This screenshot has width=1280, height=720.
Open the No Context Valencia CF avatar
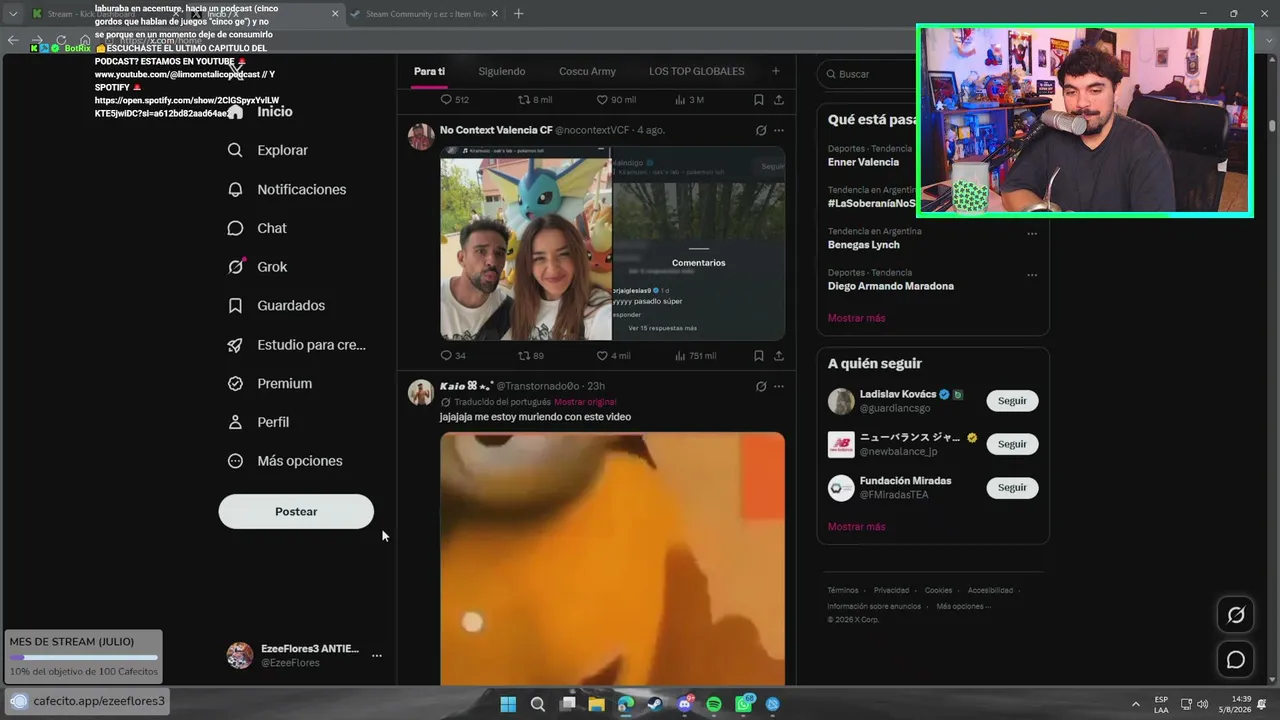[x=421, y=136]
